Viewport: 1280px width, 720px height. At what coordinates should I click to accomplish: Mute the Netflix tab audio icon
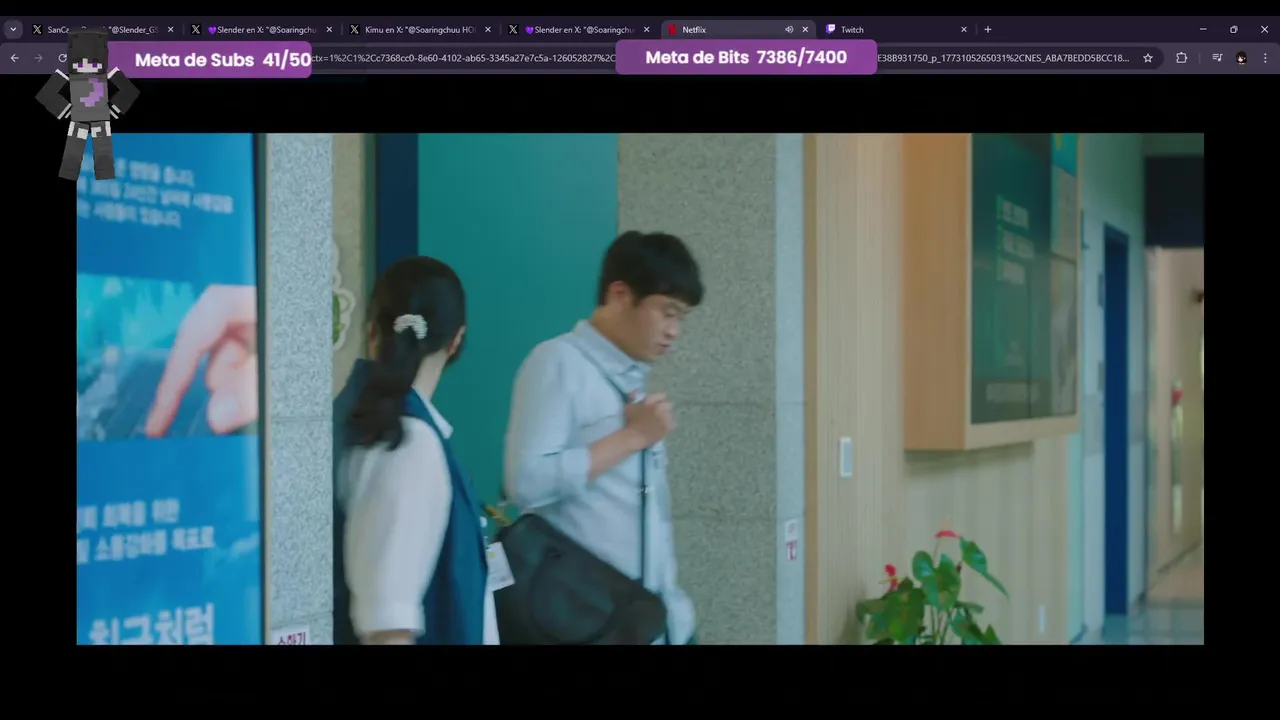click(x=788, y=30)
